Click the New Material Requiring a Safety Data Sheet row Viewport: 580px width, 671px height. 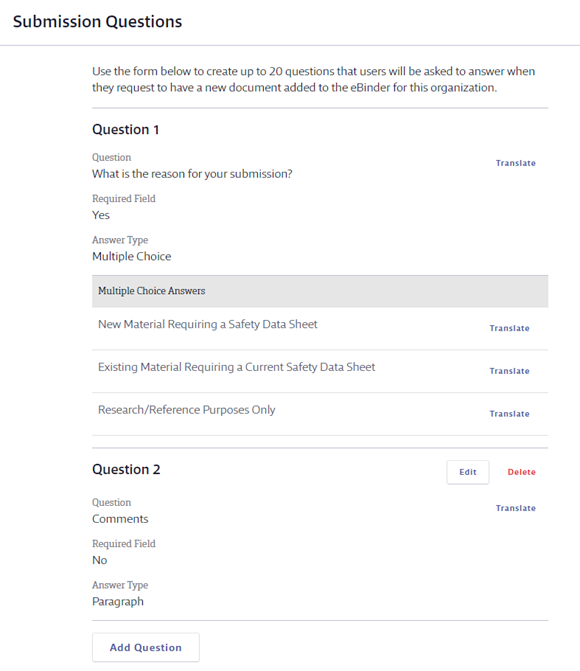point(320,328)
